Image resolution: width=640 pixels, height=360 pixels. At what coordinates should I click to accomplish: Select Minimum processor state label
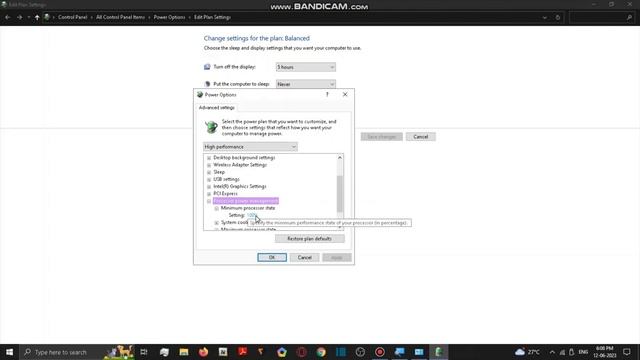tap(248, 208)
